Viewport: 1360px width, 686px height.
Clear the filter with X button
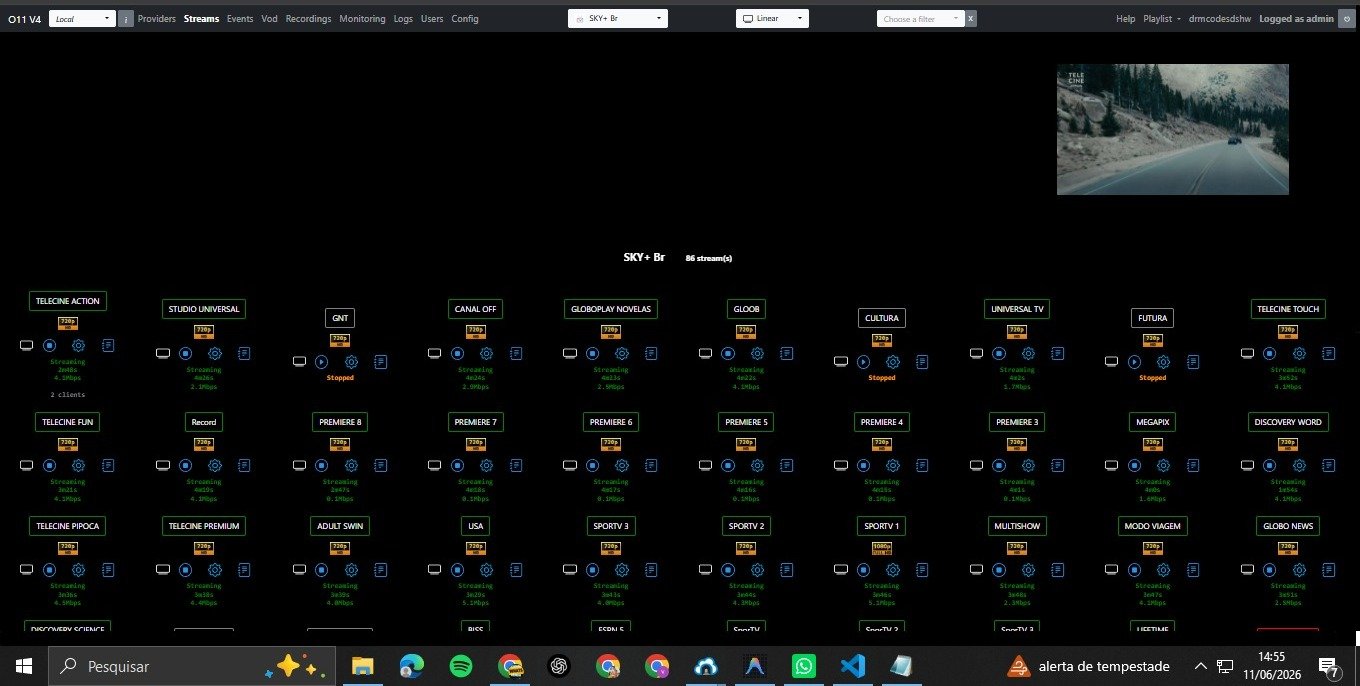tap(970, 18)
